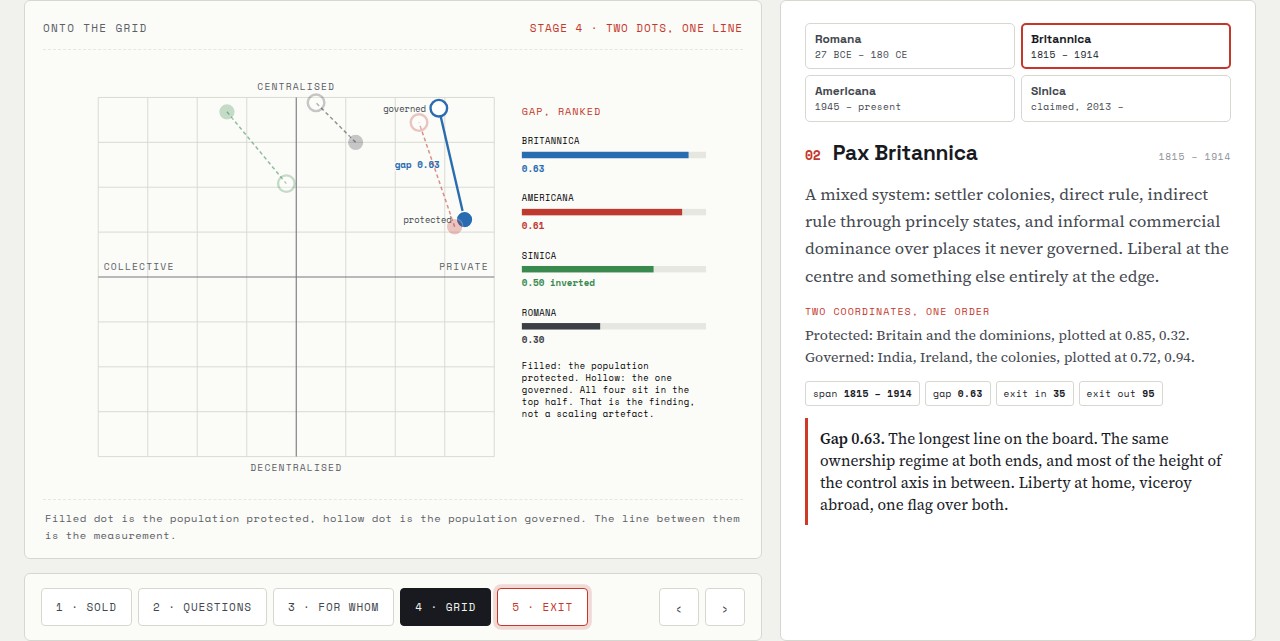
Task: Click the COLLECTIVE axis label
Action: point(139,267)
